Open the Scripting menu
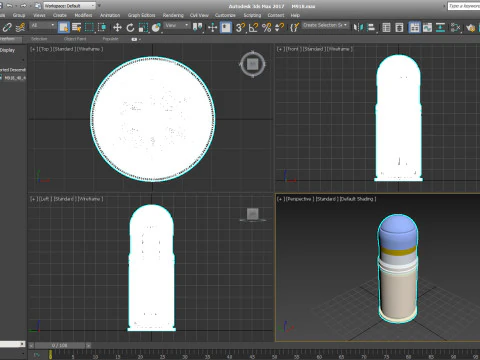 coord(252,15)
